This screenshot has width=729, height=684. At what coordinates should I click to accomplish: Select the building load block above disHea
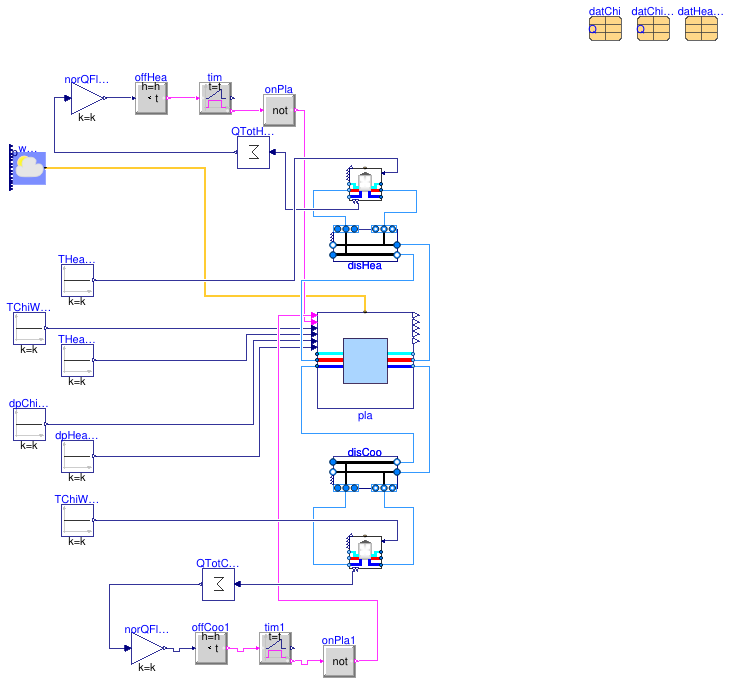[365, 184]
